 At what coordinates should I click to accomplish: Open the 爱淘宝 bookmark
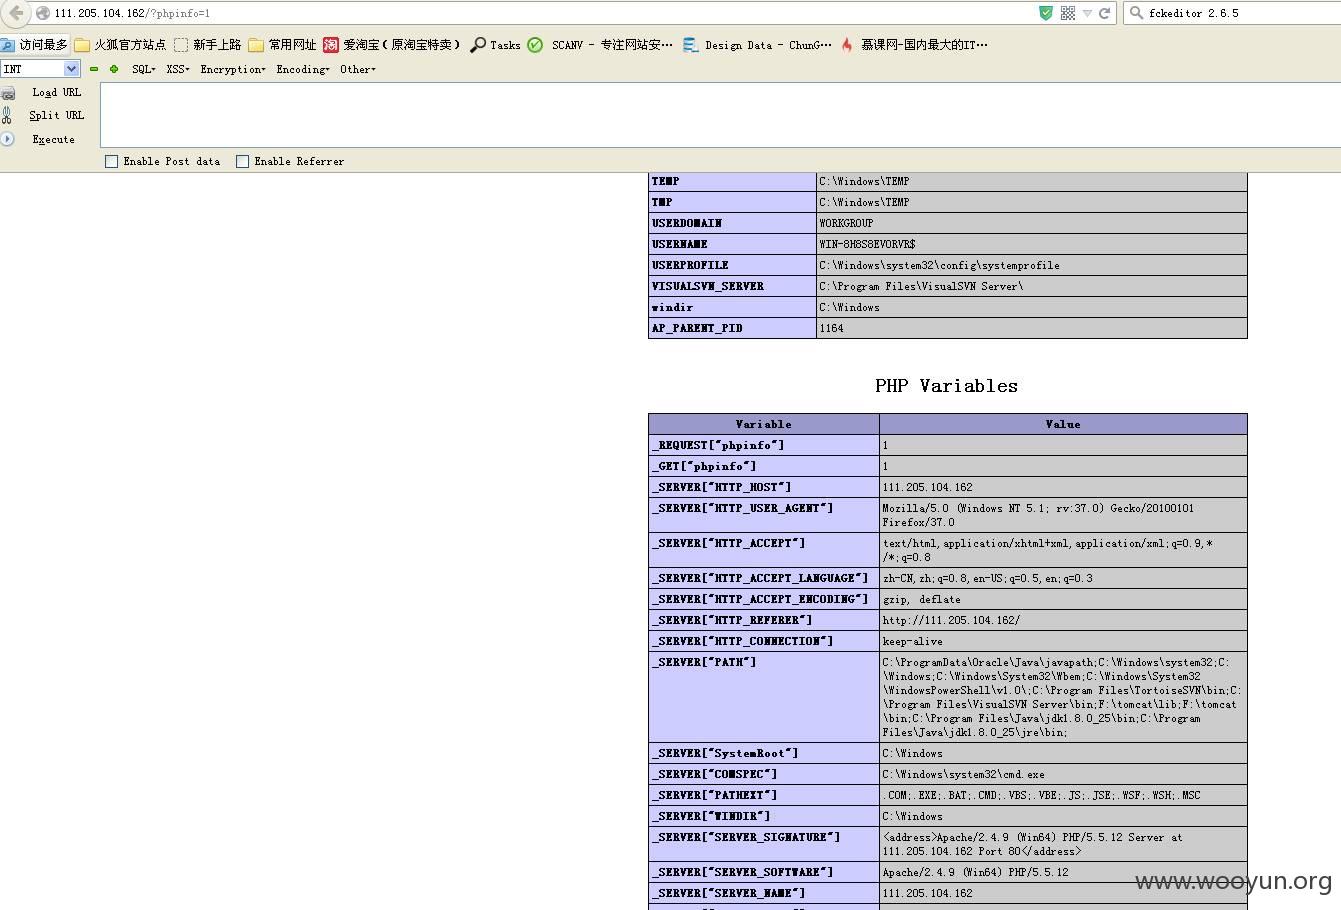point(391,45)
